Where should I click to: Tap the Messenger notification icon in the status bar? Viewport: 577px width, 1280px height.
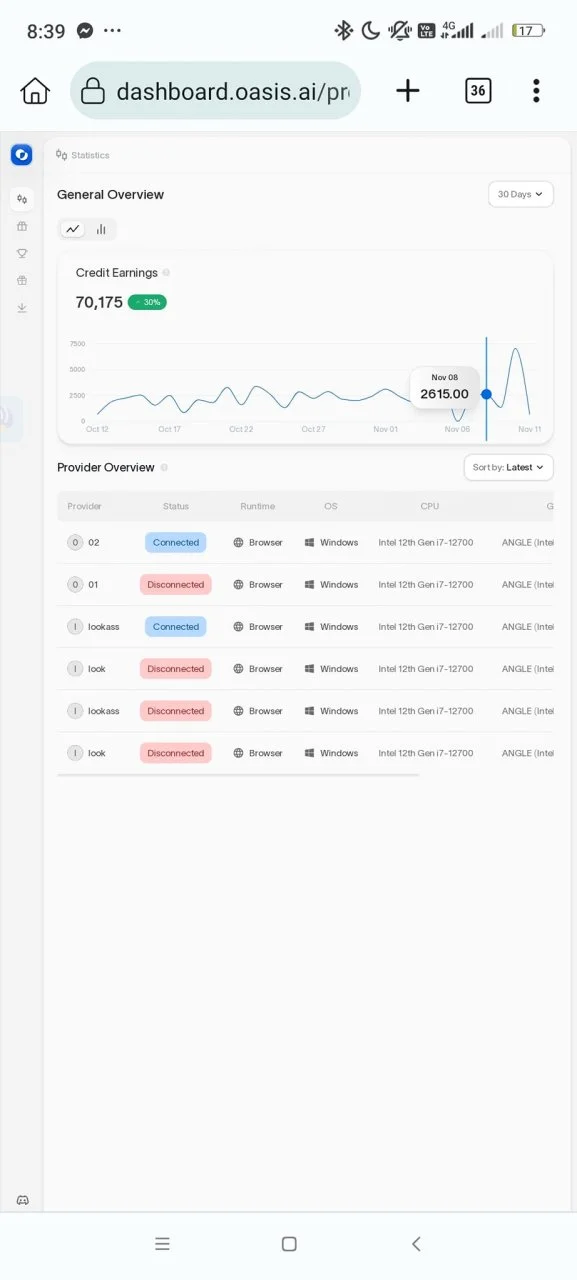[x=86, y=31]
